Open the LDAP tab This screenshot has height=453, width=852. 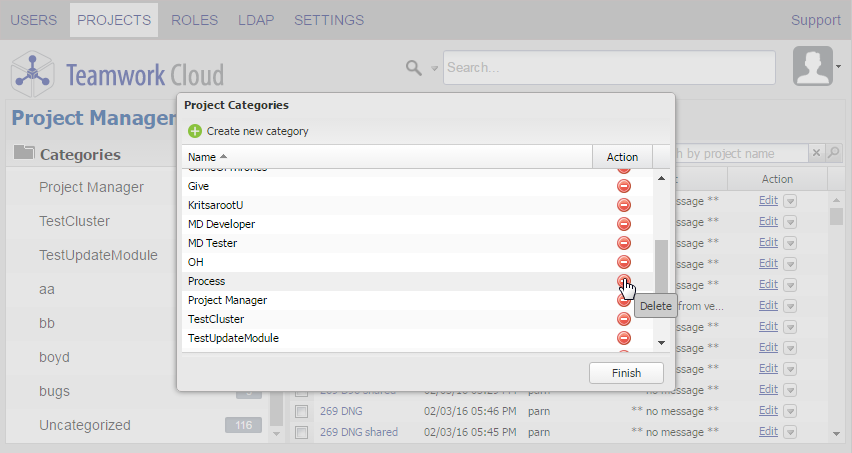click(x=256, y=20)
